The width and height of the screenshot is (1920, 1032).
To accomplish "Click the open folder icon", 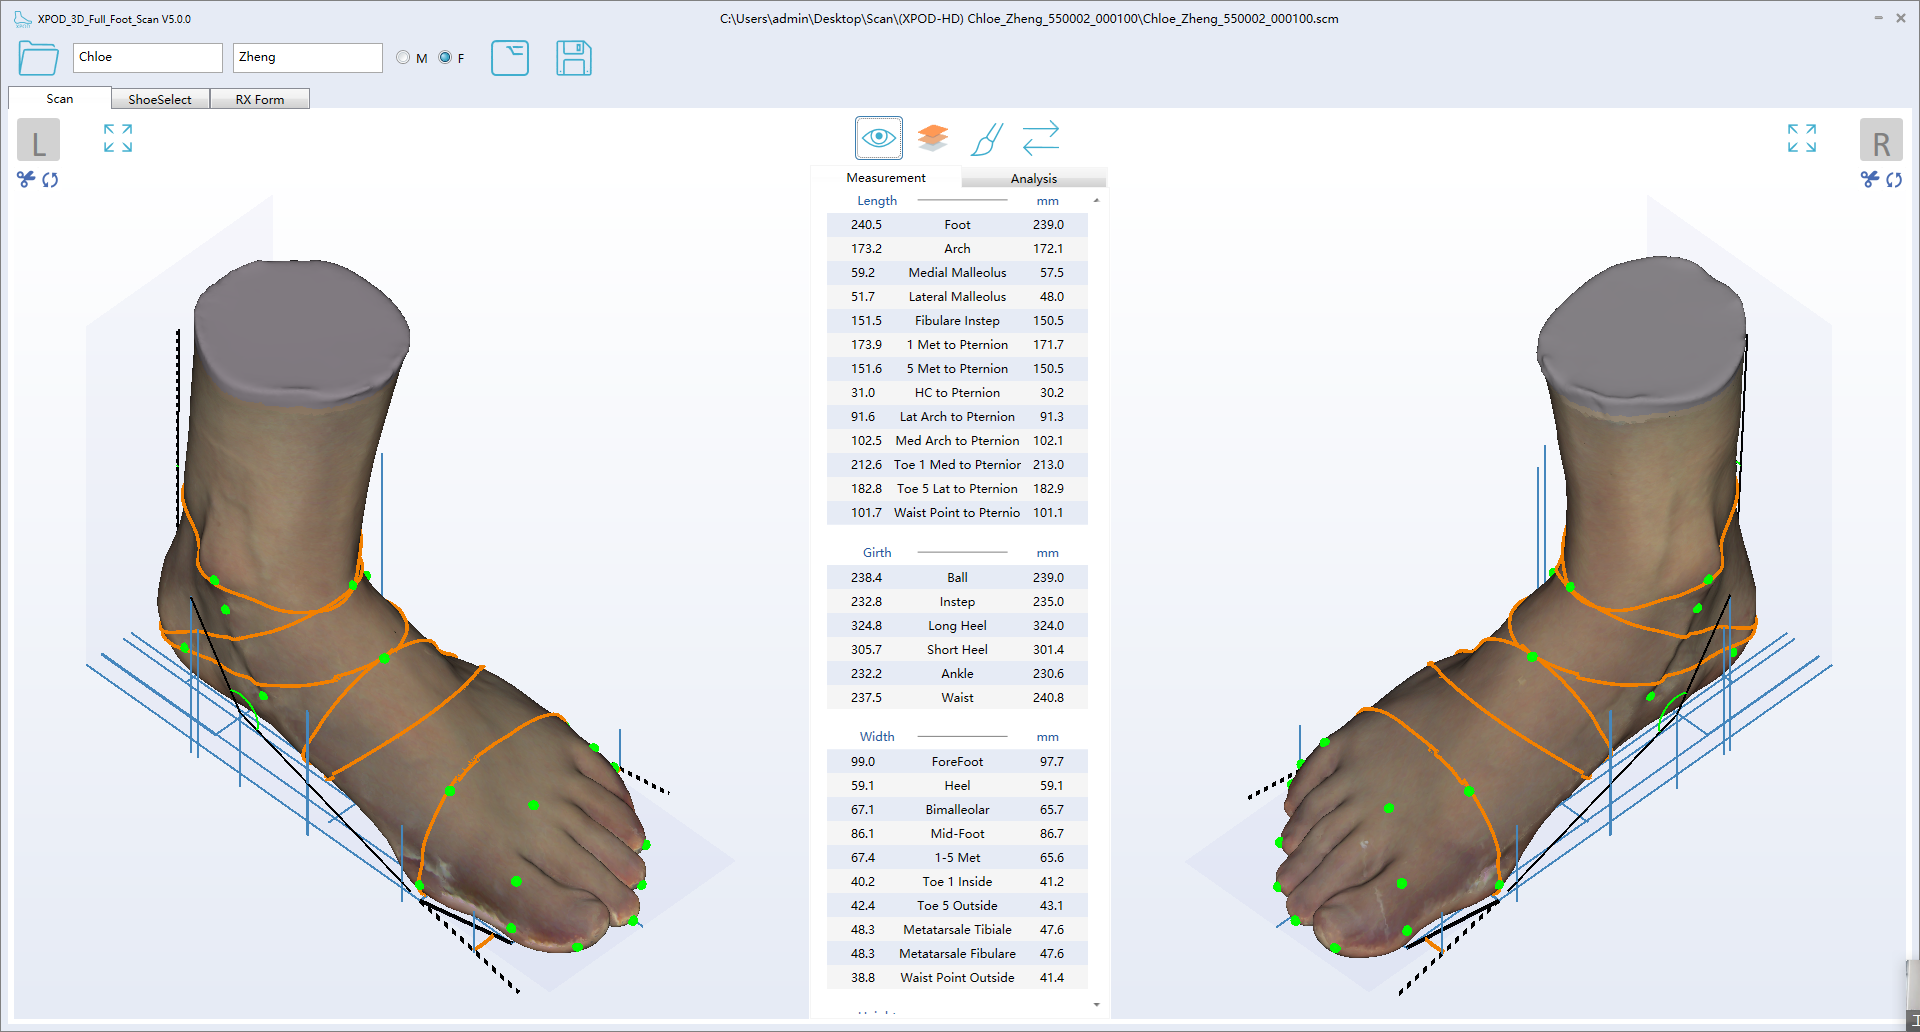I will [37, 58].
